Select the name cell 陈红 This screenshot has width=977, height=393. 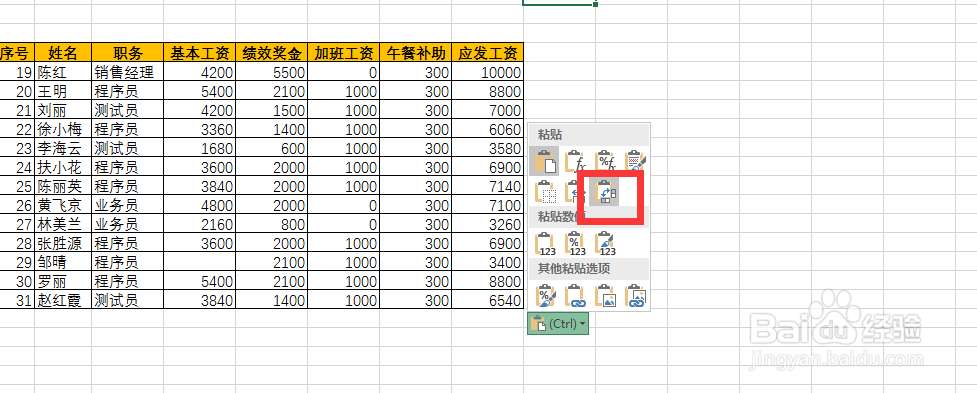[x=63, y=72]
